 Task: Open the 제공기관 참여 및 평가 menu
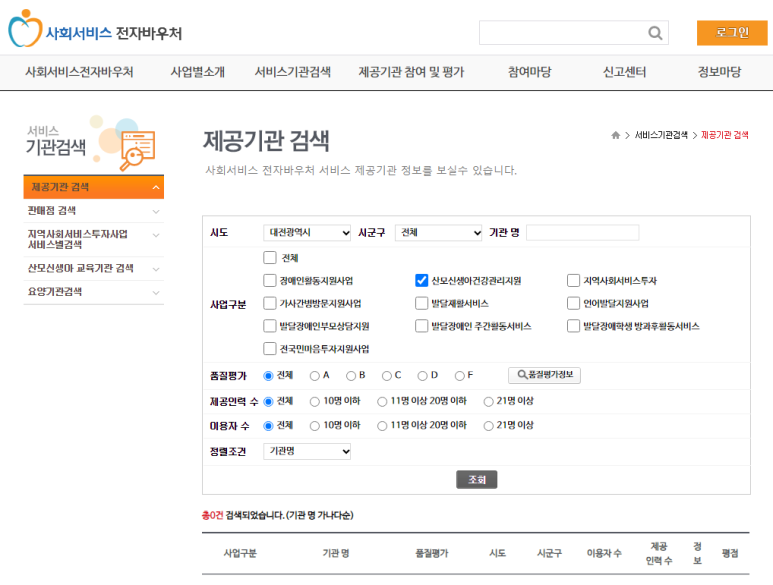point(411,72)
